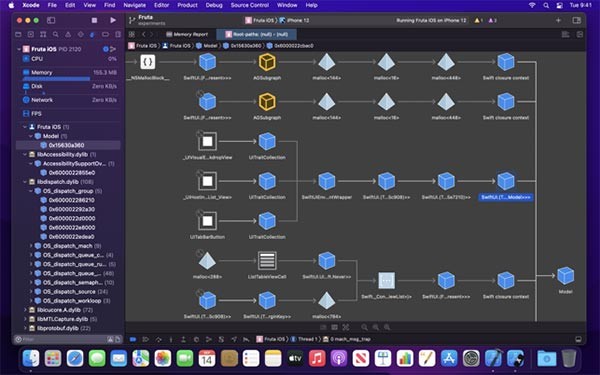Click the Step Into icon in debug bar
This screenshot has height=375, width=600.
point(171,339)
